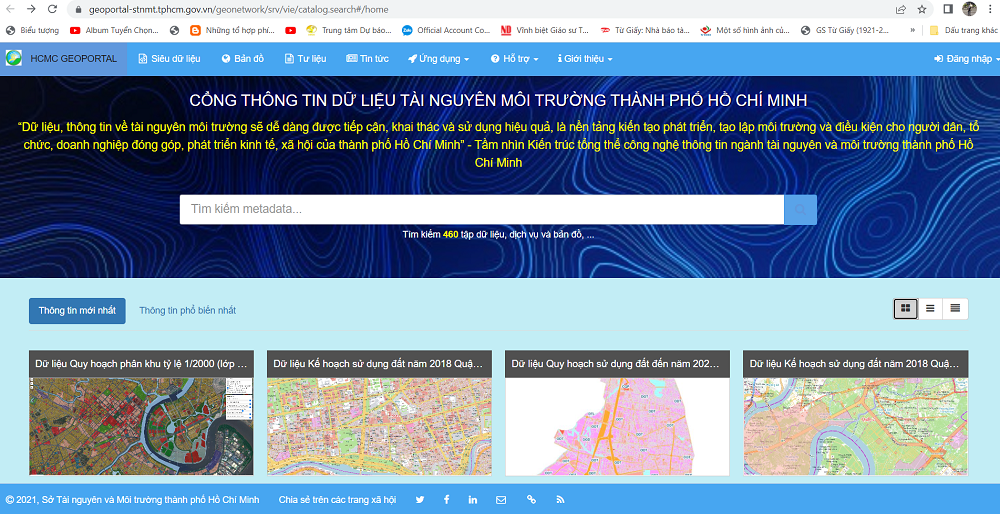The height and width of the screenshot is (514, 1000).
Task: Click the Thông tin mới nhất button
Action: (x=77, y=310)
